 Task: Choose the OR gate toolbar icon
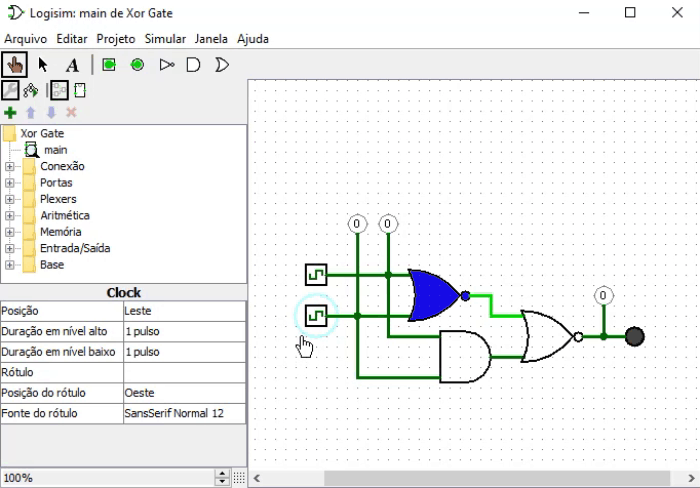pos(222,65)
